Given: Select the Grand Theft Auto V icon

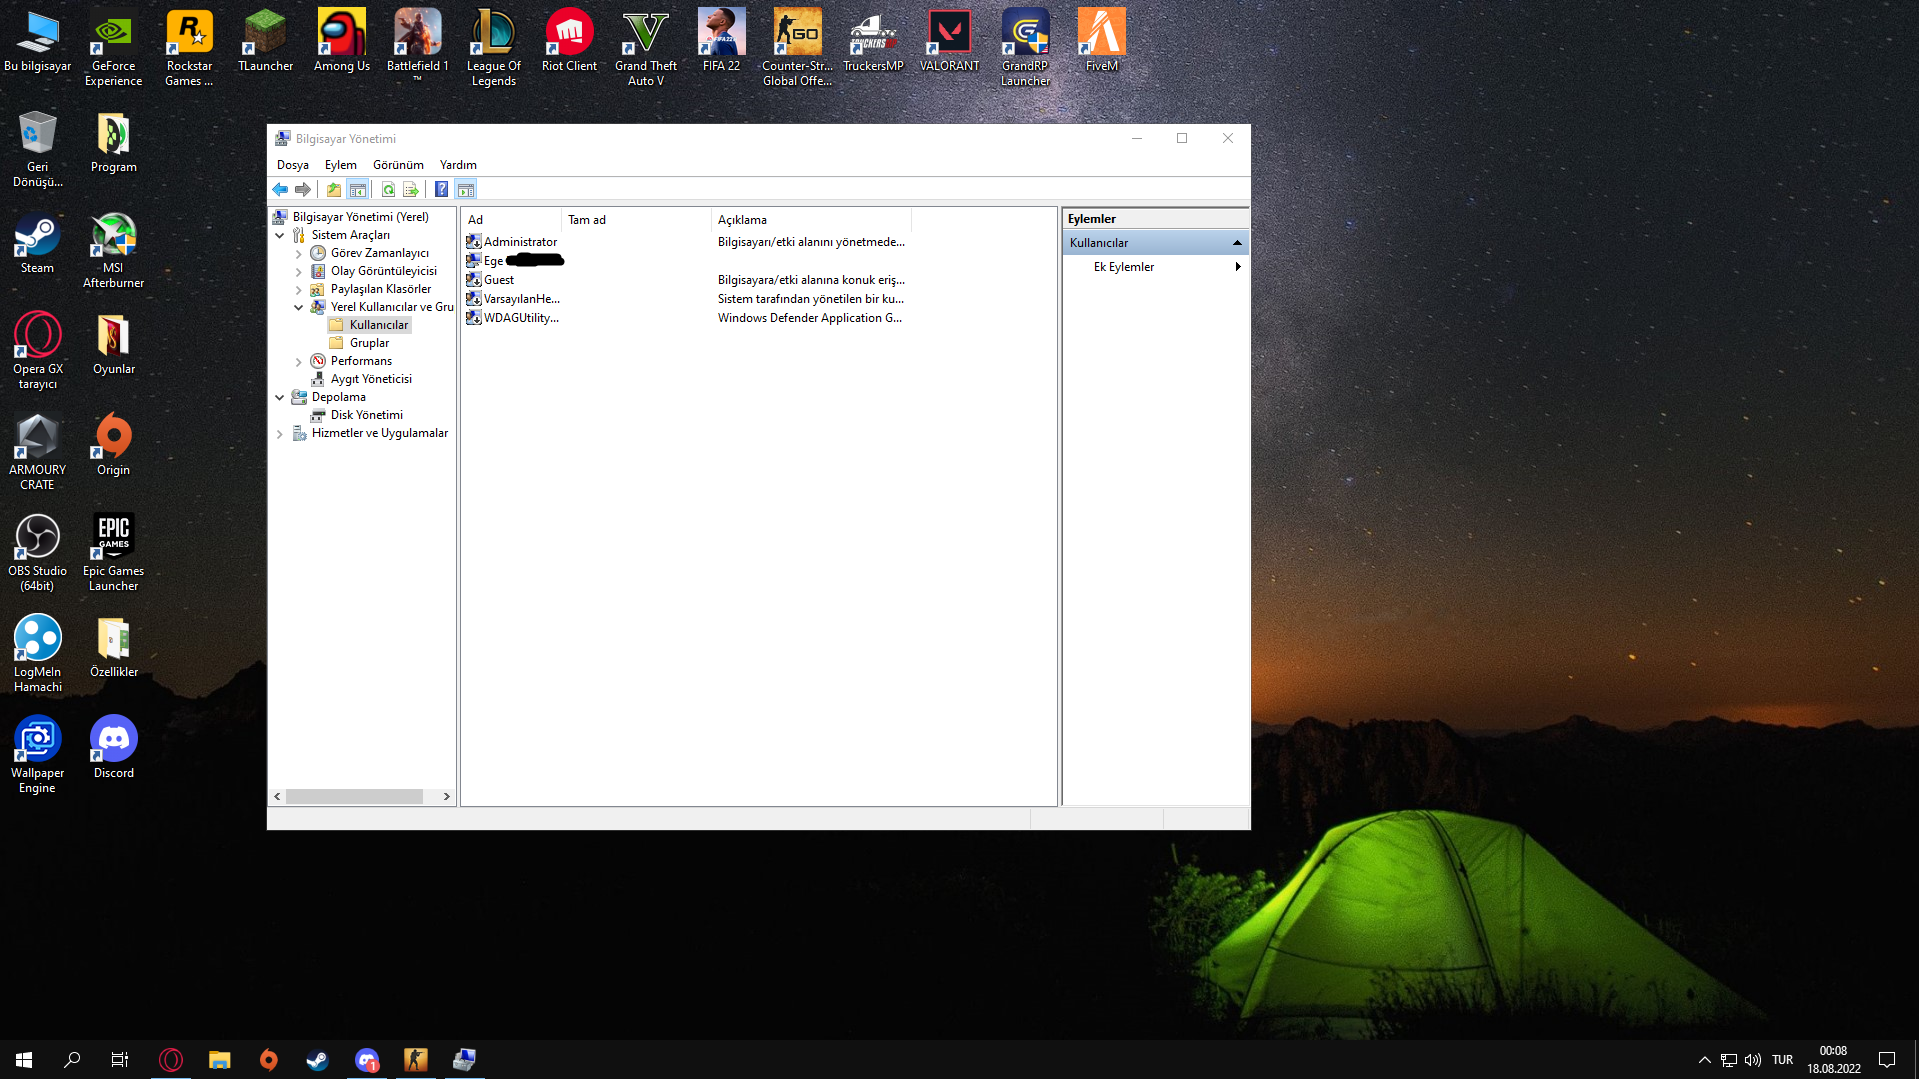Looking at the screenshot, I should [x=646, y=48].
